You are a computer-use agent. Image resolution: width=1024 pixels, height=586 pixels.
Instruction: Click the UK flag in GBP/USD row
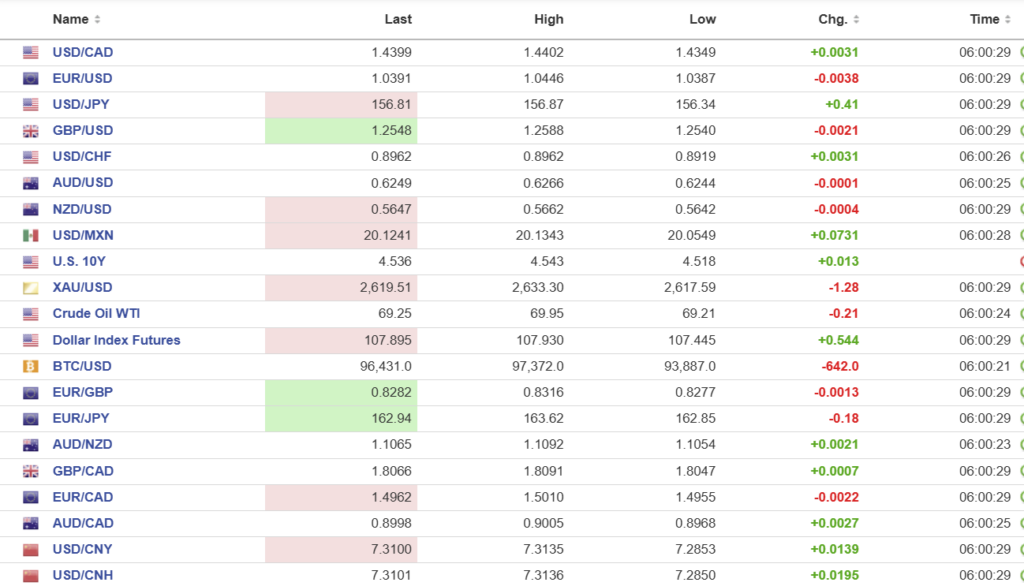(x=30, y=131)
